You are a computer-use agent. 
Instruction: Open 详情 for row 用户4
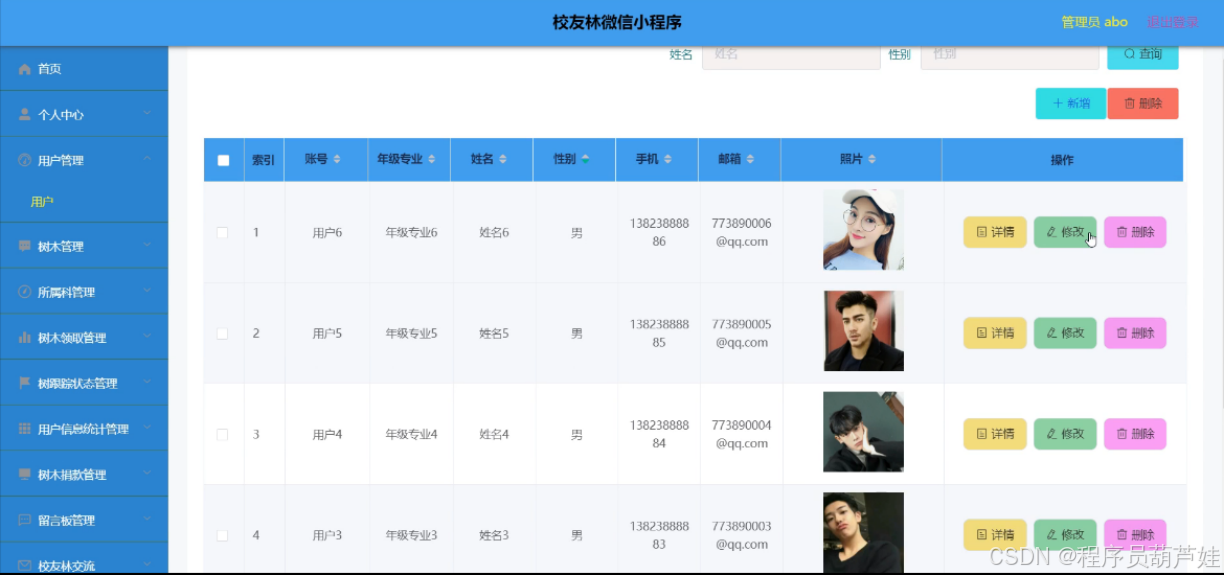(x=995, y=434)
